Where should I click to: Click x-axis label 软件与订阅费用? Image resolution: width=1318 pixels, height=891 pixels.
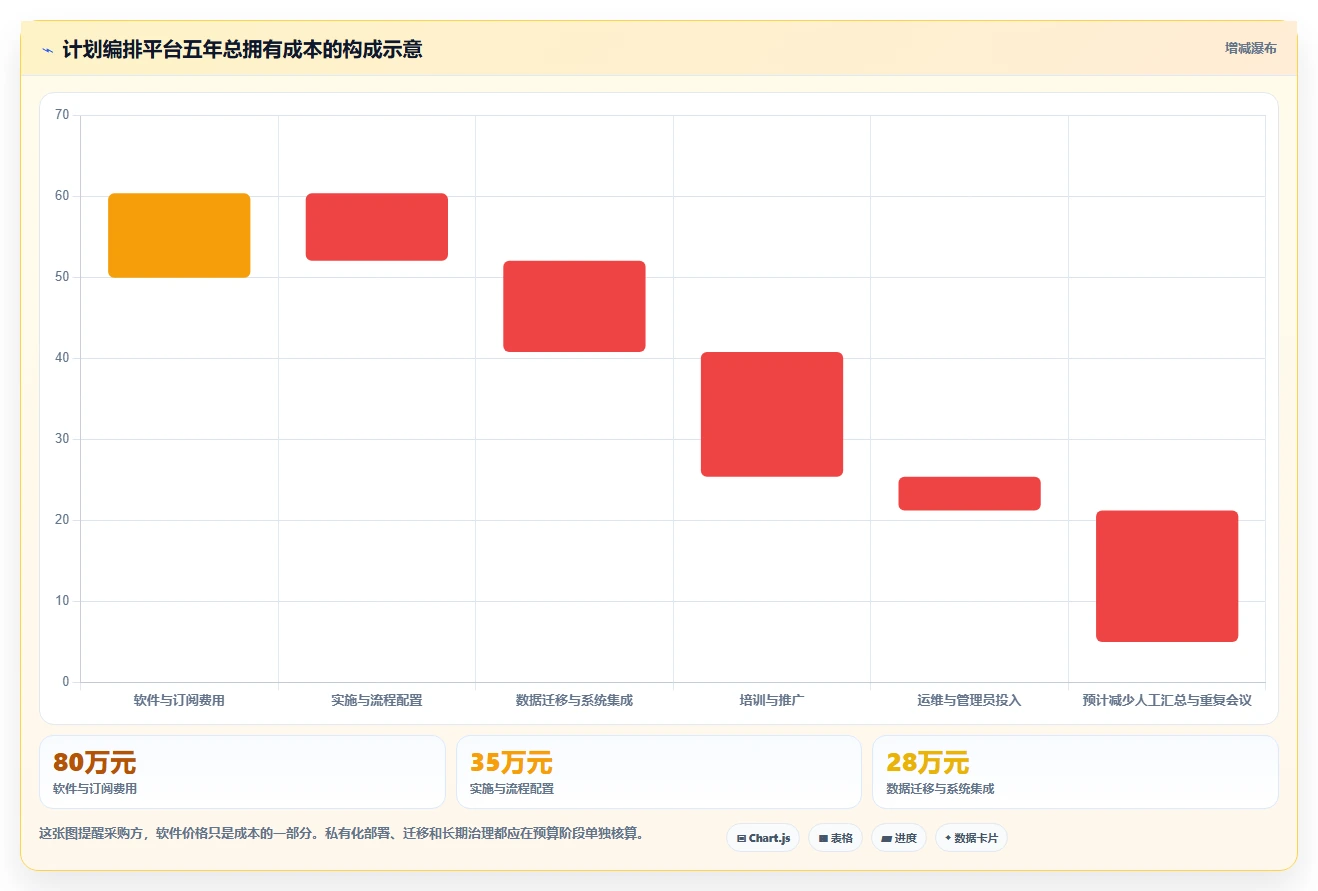coord(179,700)
